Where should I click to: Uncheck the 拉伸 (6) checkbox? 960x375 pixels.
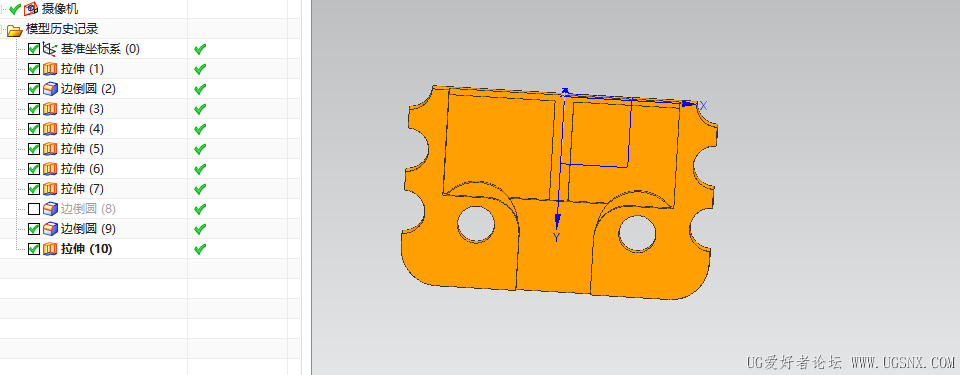point(34,169)
